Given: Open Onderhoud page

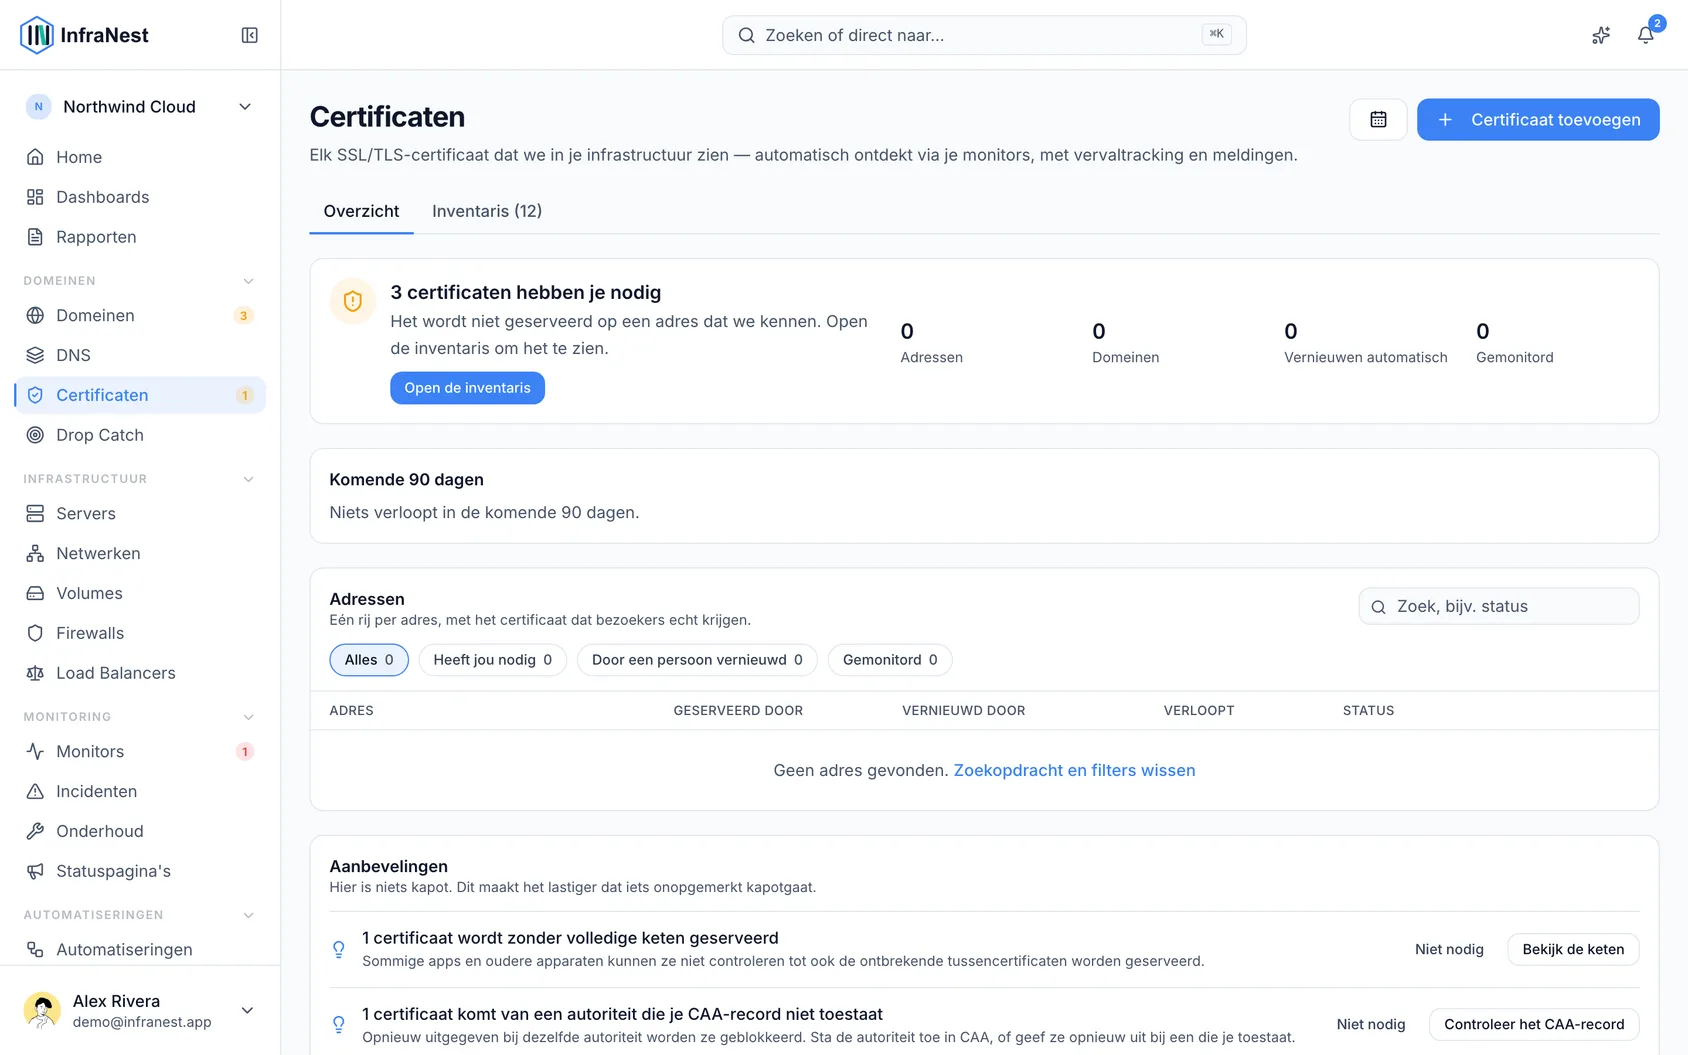Looking at the screenshot, I should point(140,831).
